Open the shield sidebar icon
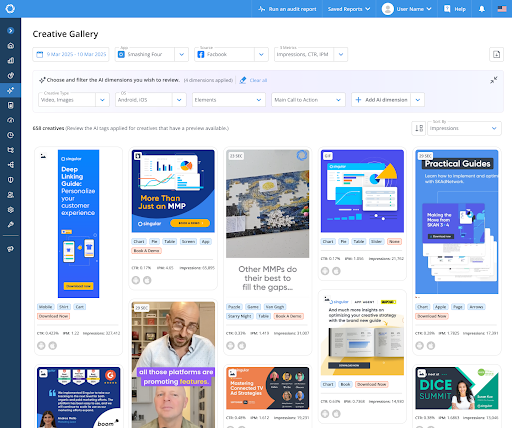Viewport: 512px width, 428px height. [x=10, y=180]
